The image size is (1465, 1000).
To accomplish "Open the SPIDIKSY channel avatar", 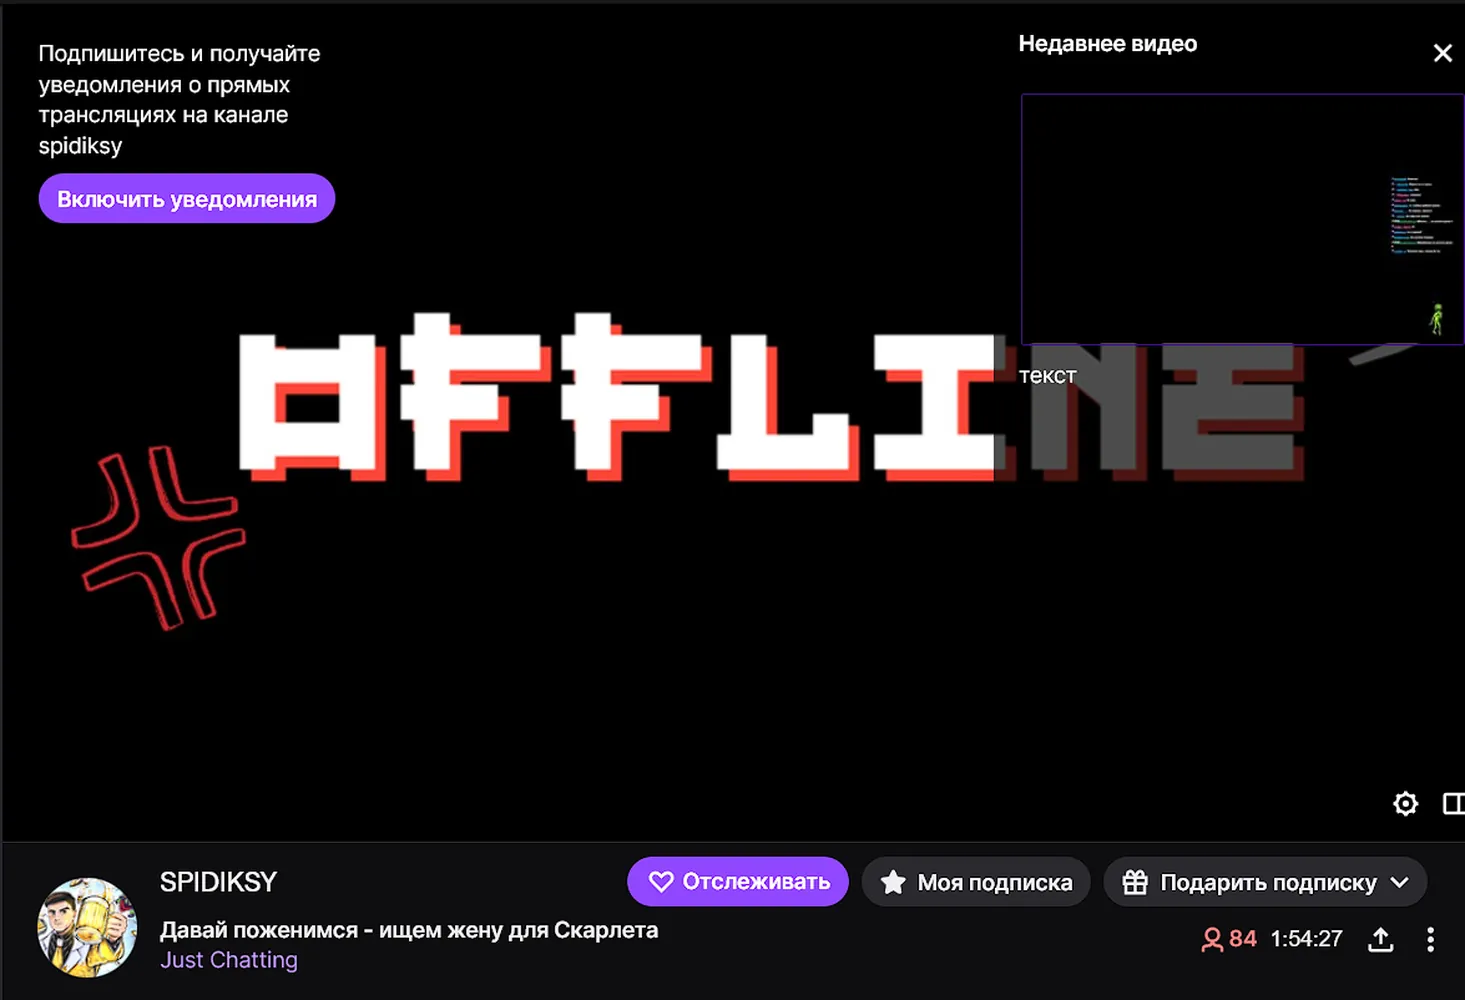I will click(x=87, y=927).
